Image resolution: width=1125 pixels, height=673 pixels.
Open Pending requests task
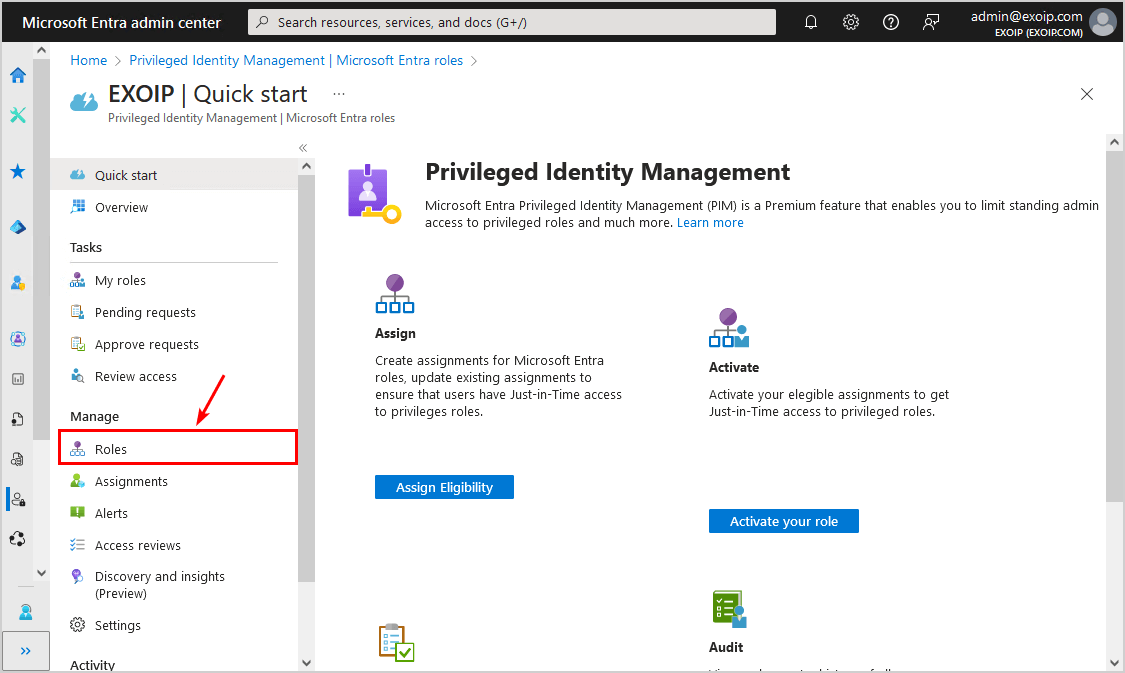click(145, 312)
